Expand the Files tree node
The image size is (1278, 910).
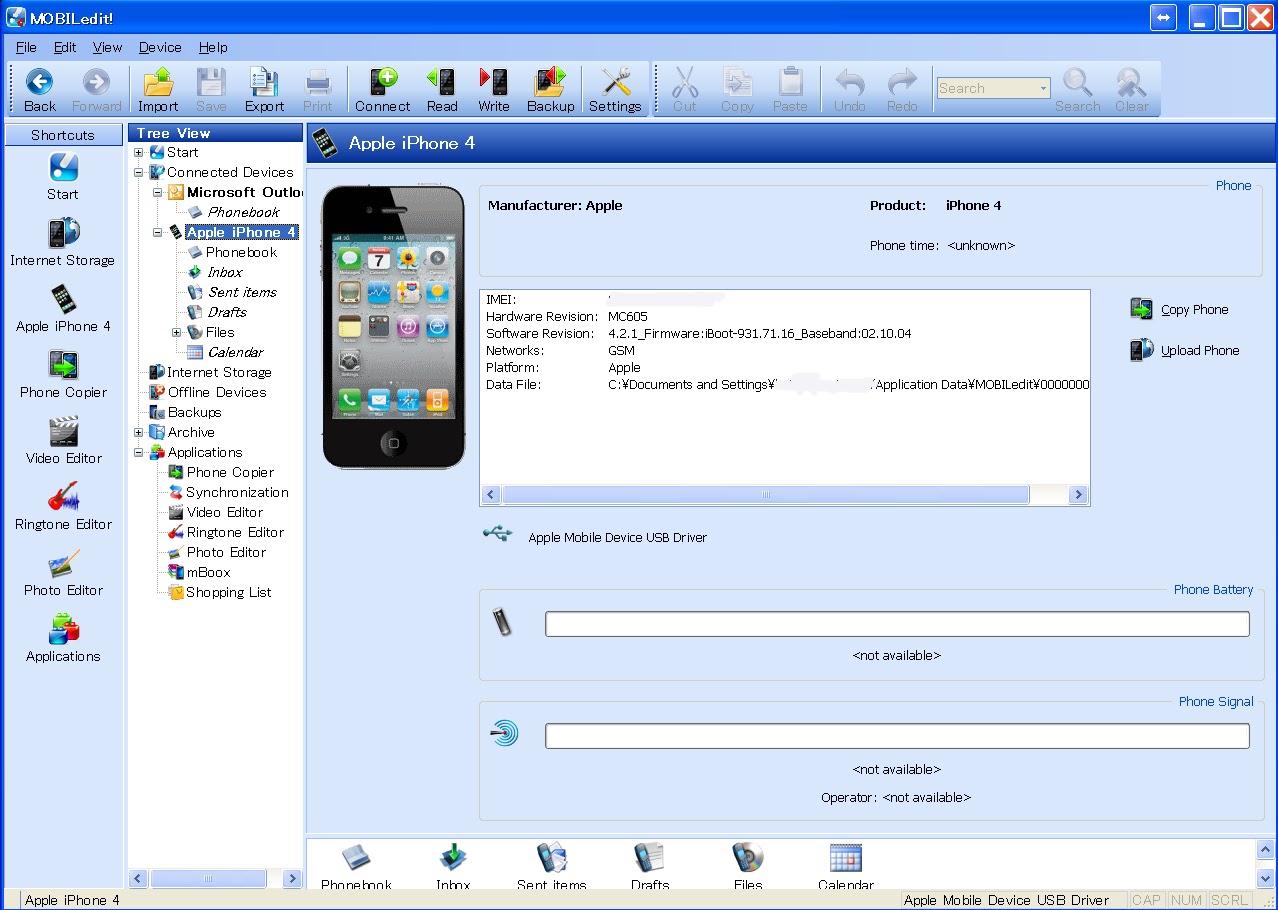pos(177,332)
